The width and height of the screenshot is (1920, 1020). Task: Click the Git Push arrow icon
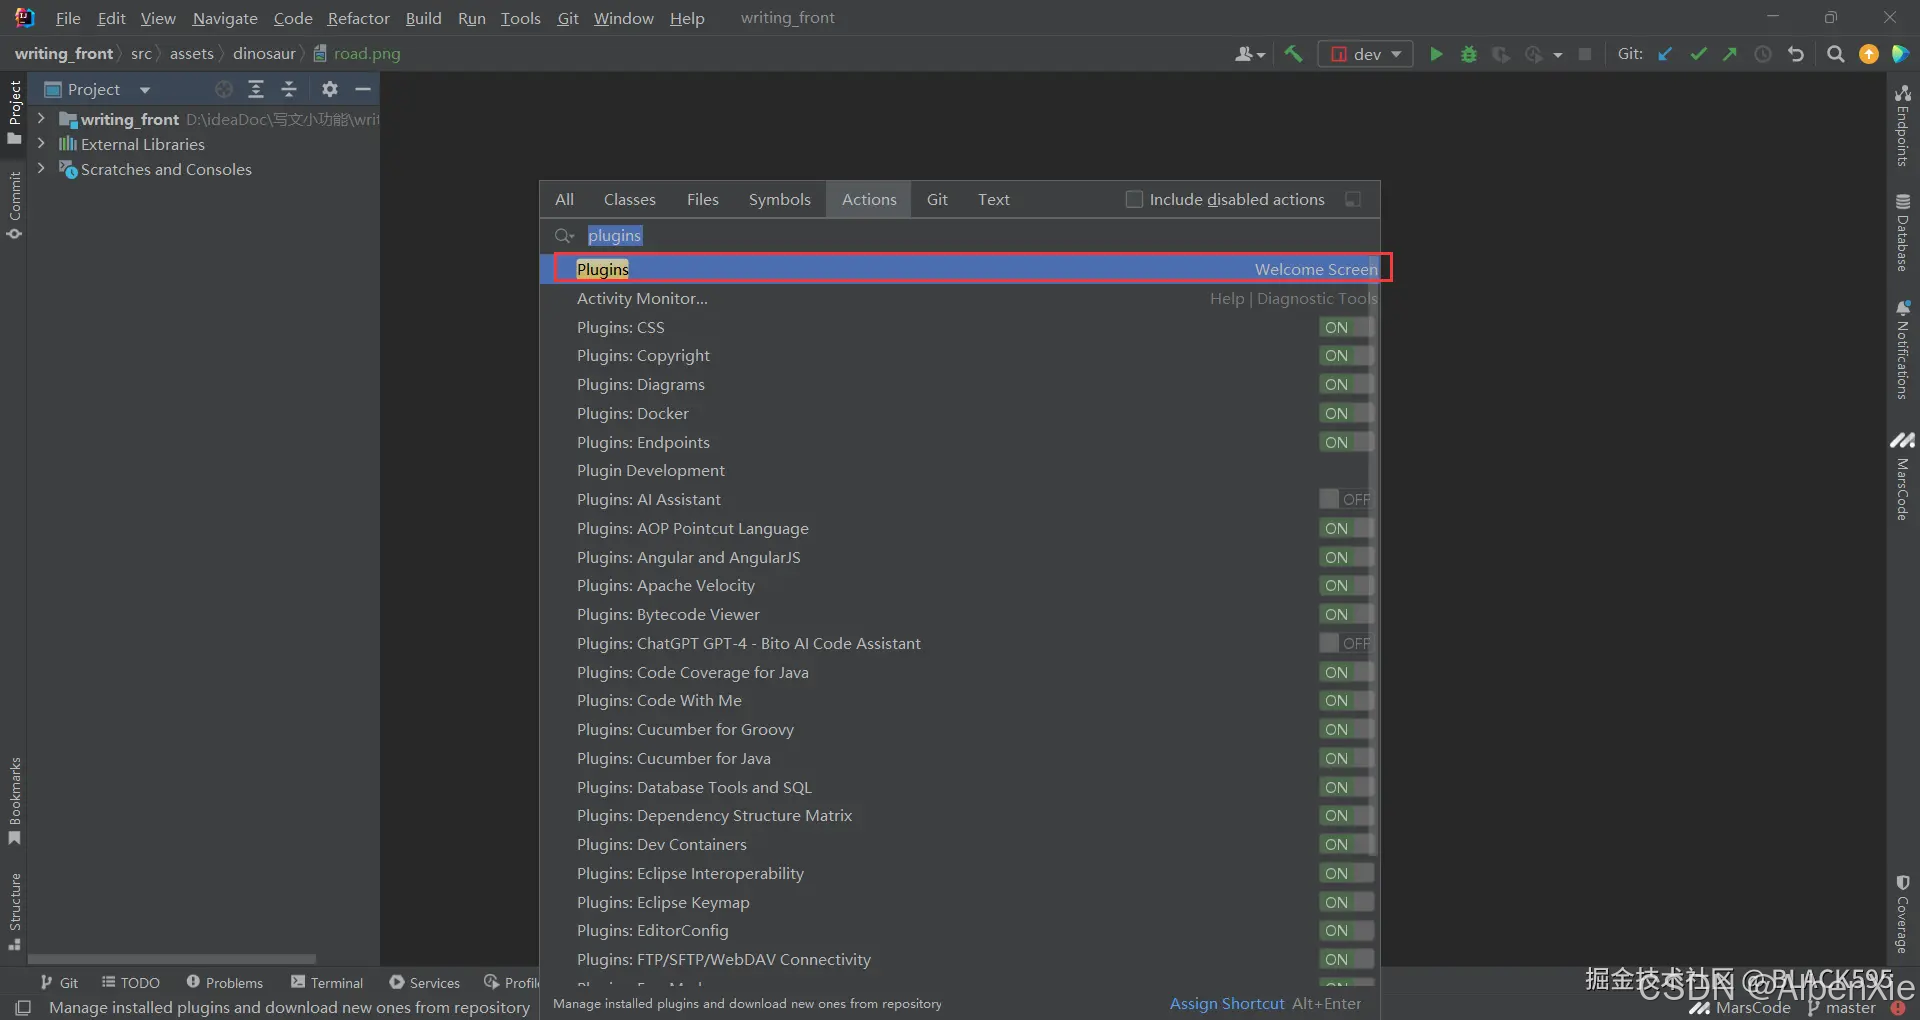(x=1730, y=54)
